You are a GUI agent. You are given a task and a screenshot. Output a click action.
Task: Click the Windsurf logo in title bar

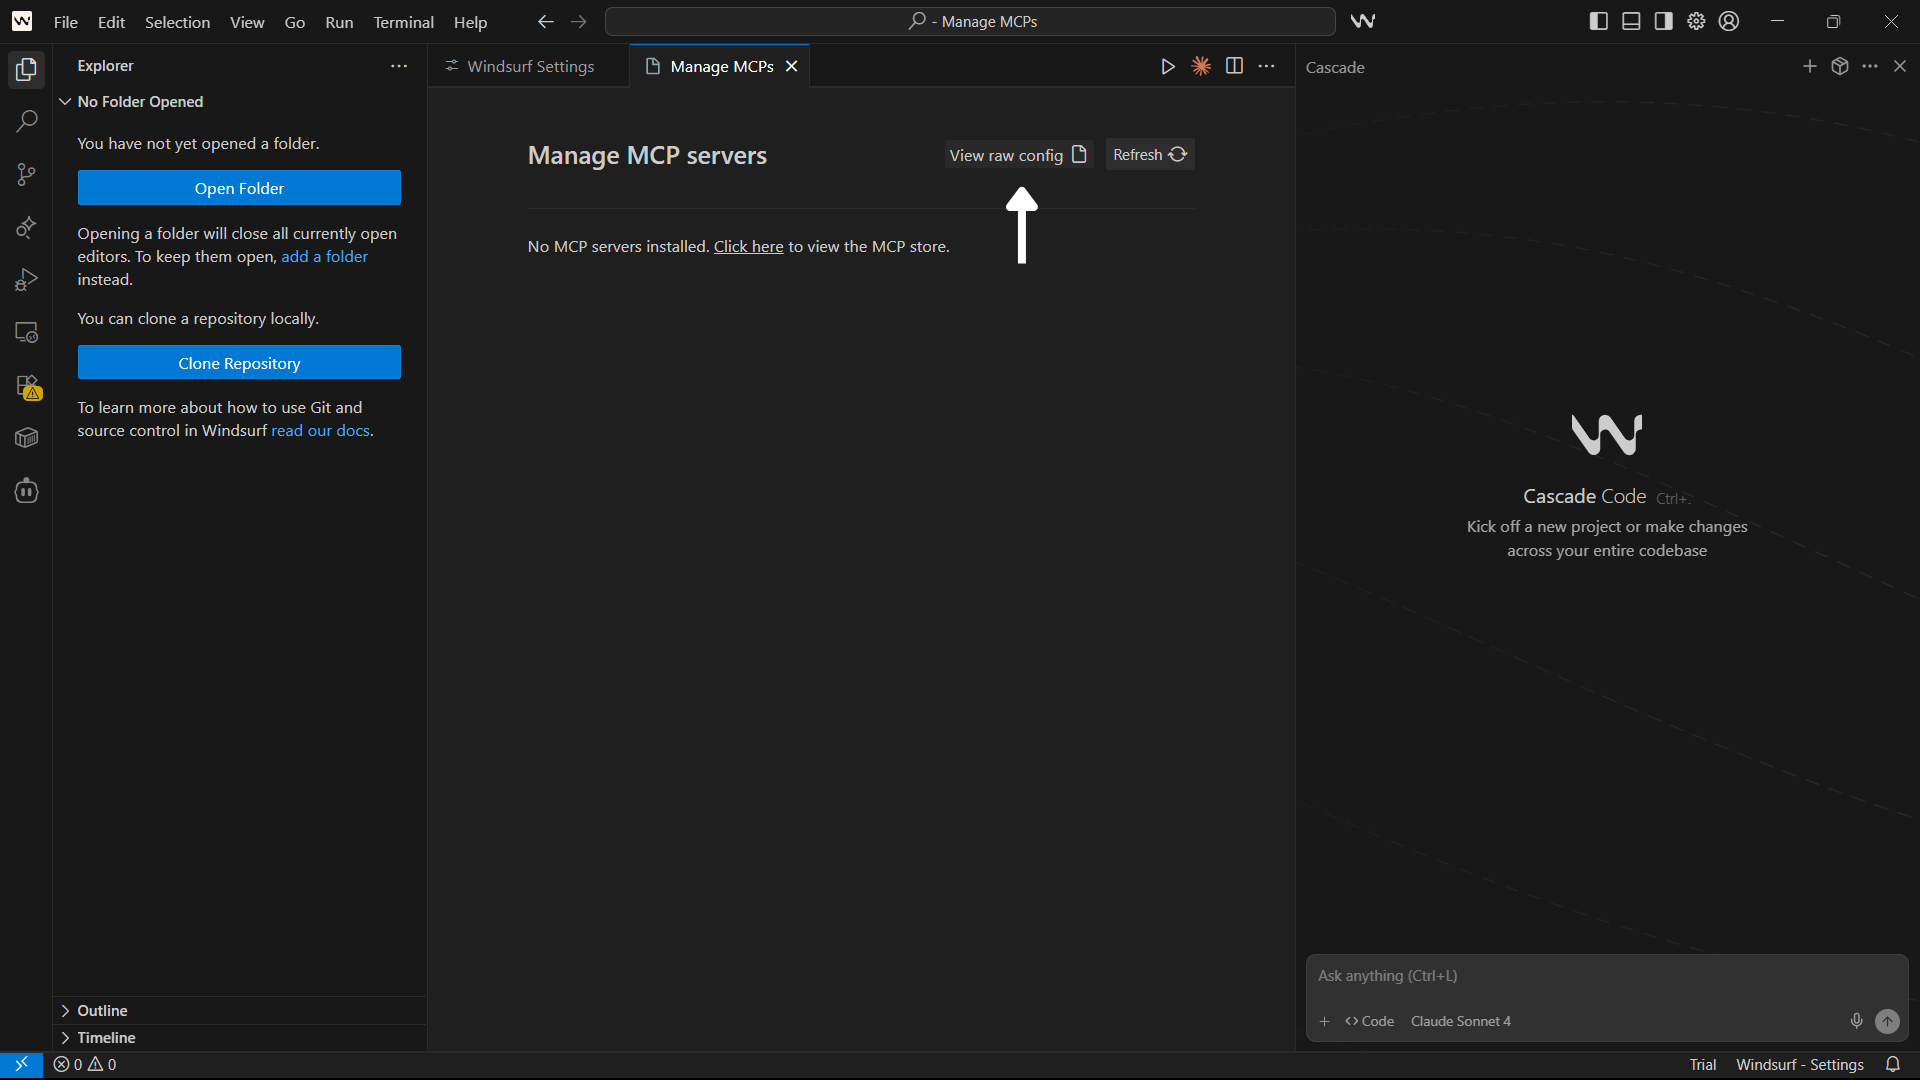[21, 21]
